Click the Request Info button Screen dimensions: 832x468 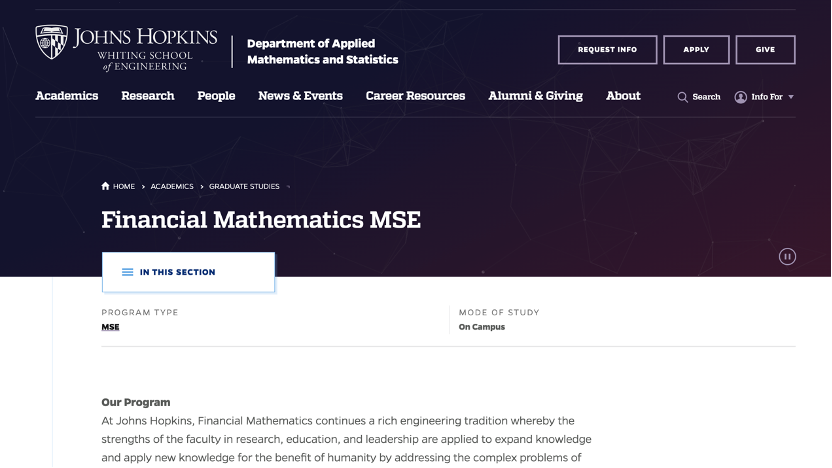[607, 50]
